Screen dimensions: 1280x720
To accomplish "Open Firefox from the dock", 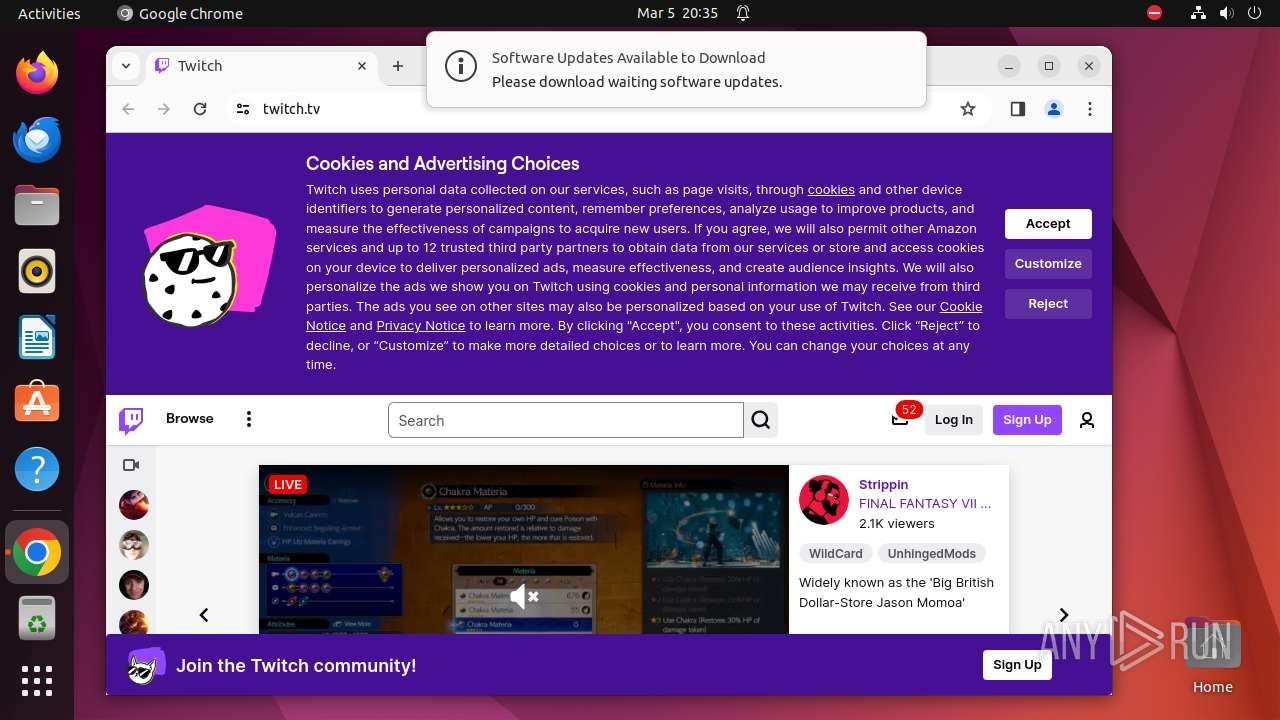I will point(37,73).
